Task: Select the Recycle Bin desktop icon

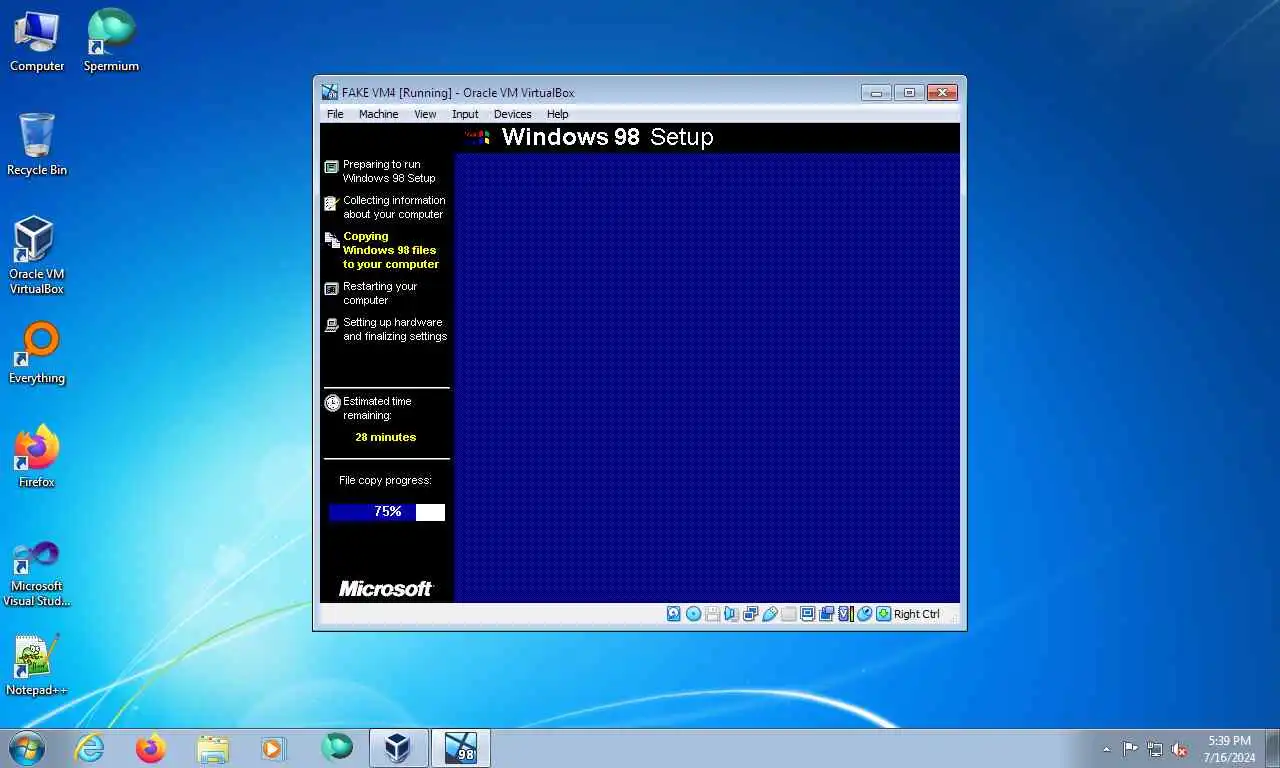Action: click(37, 145)
